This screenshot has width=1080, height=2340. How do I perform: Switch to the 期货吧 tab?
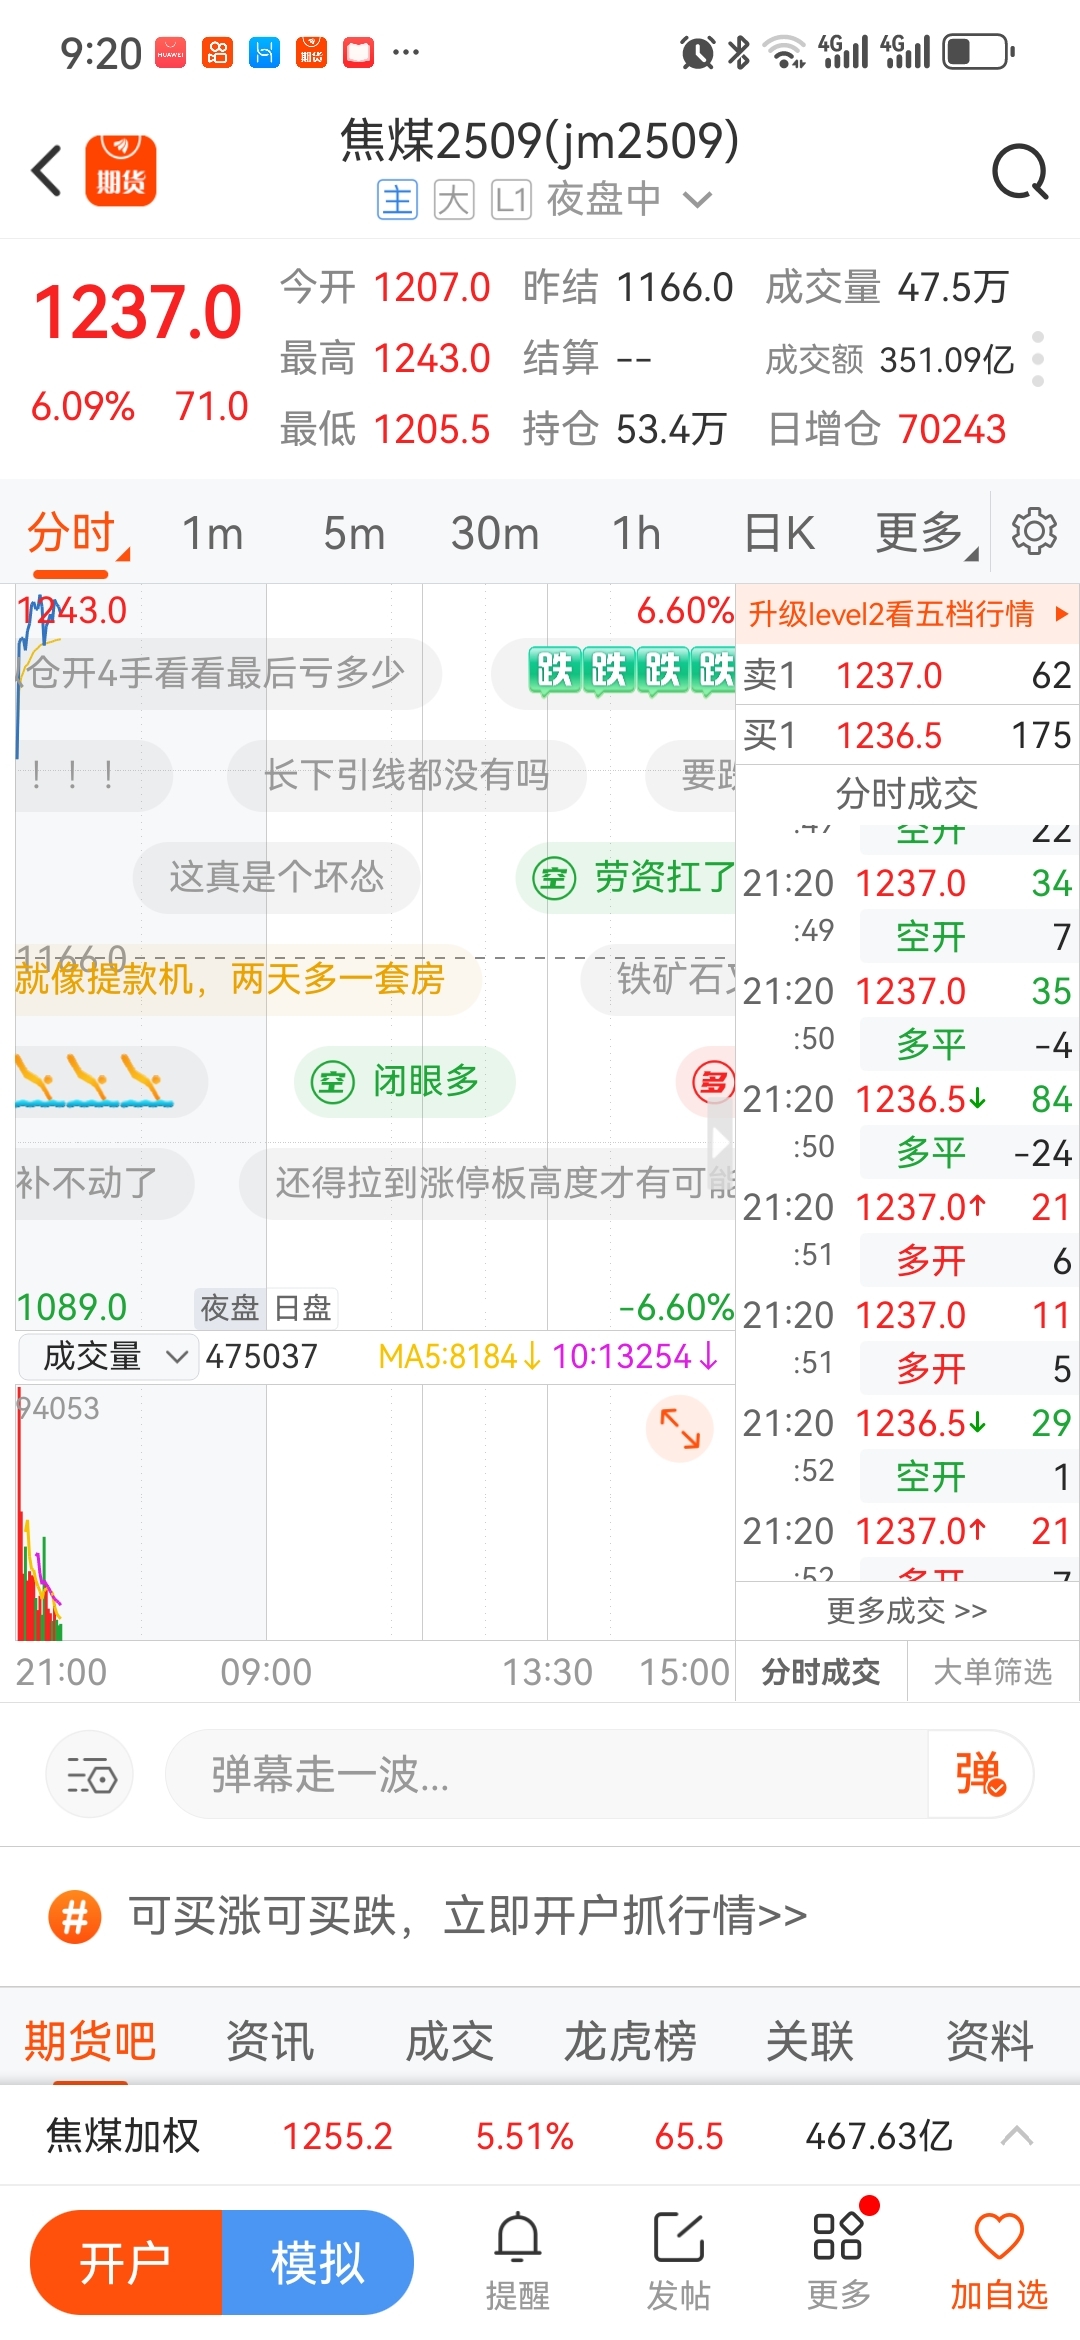(90, 2040)
